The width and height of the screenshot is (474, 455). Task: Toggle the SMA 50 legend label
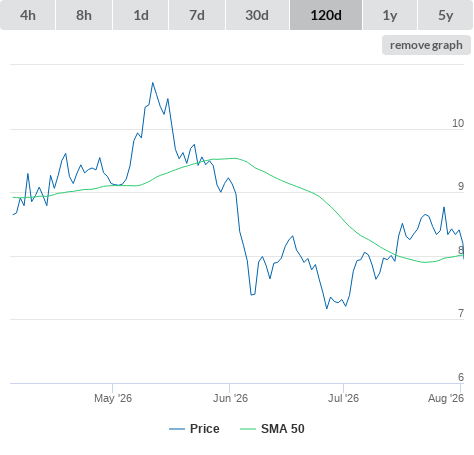(x=283, y=429)
